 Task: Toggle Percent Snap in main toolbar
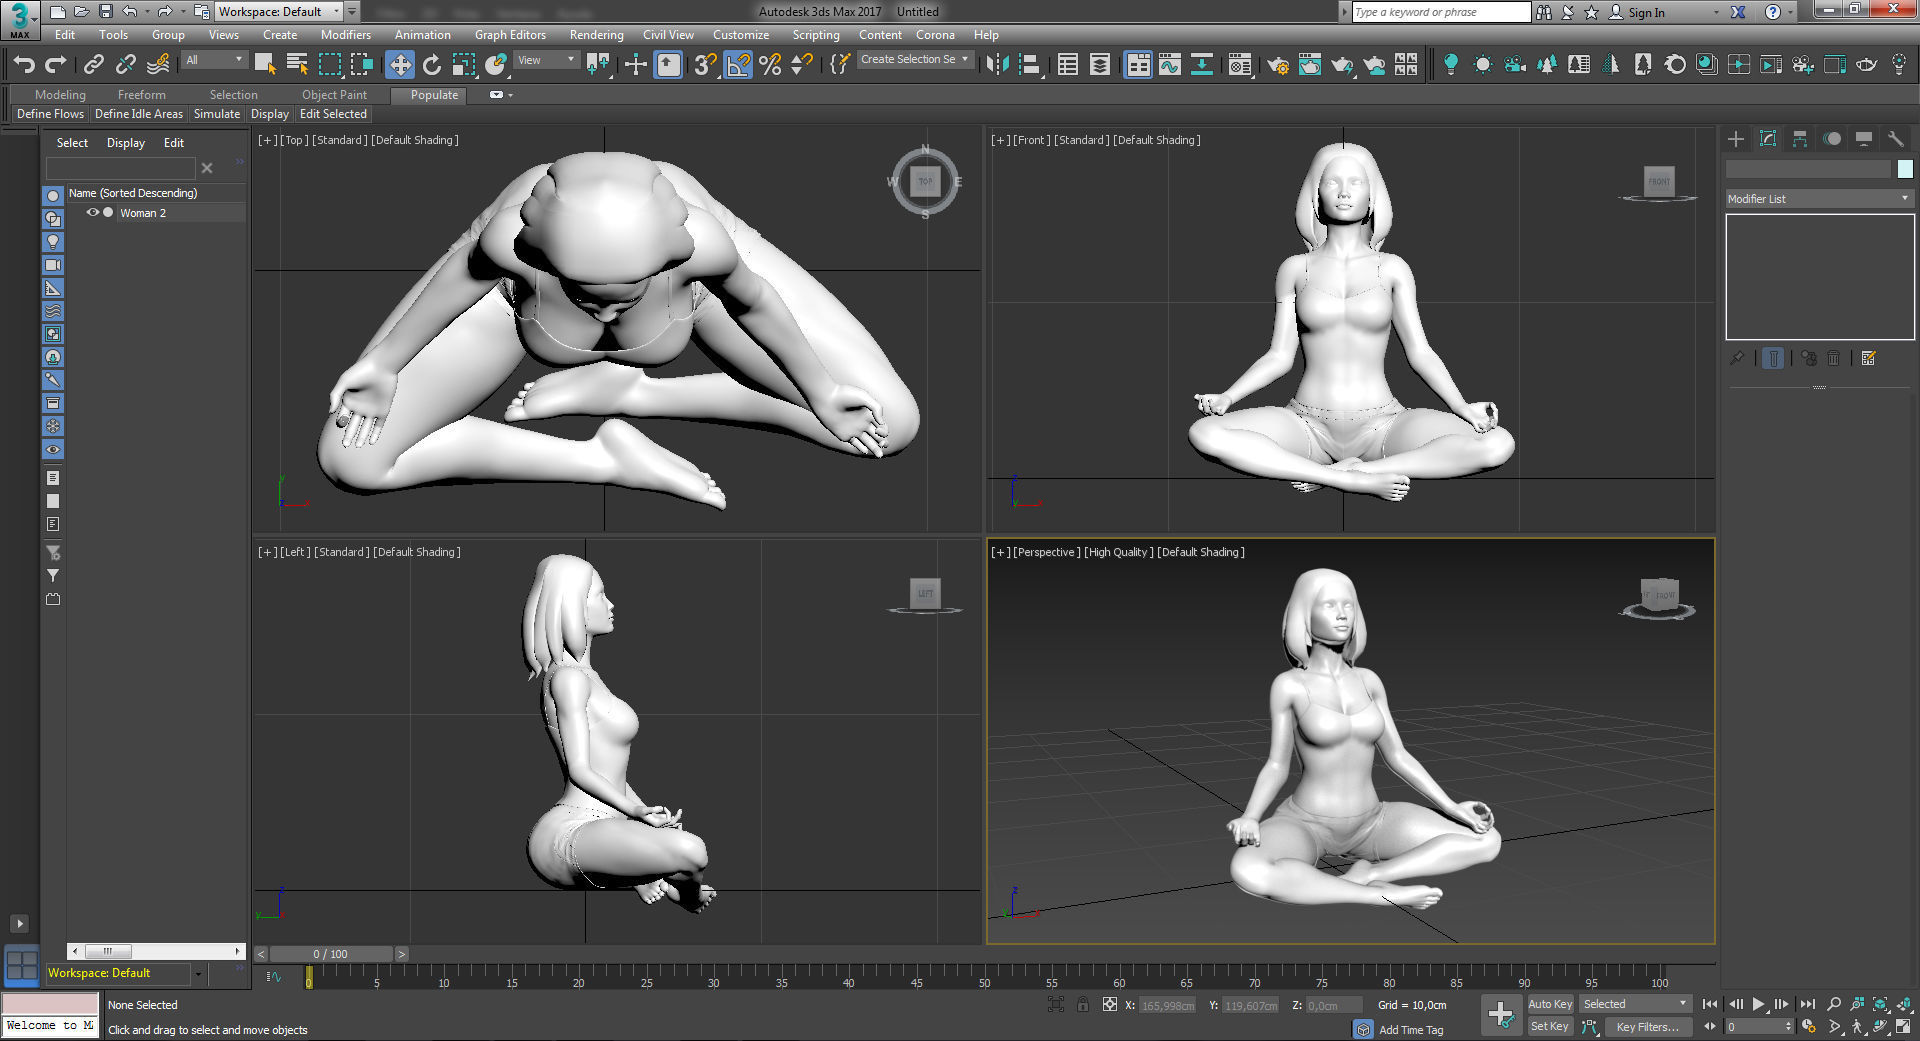point(770,65)
